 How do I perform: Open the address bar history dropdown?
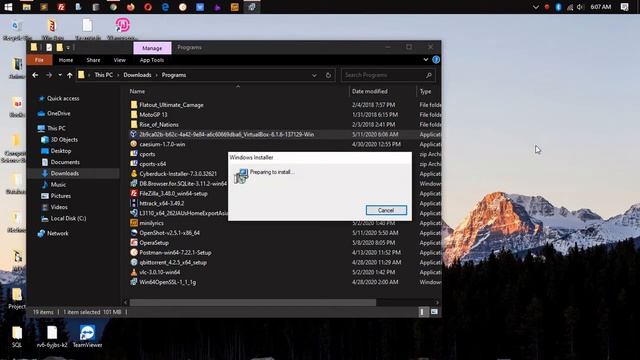[314, 75]
